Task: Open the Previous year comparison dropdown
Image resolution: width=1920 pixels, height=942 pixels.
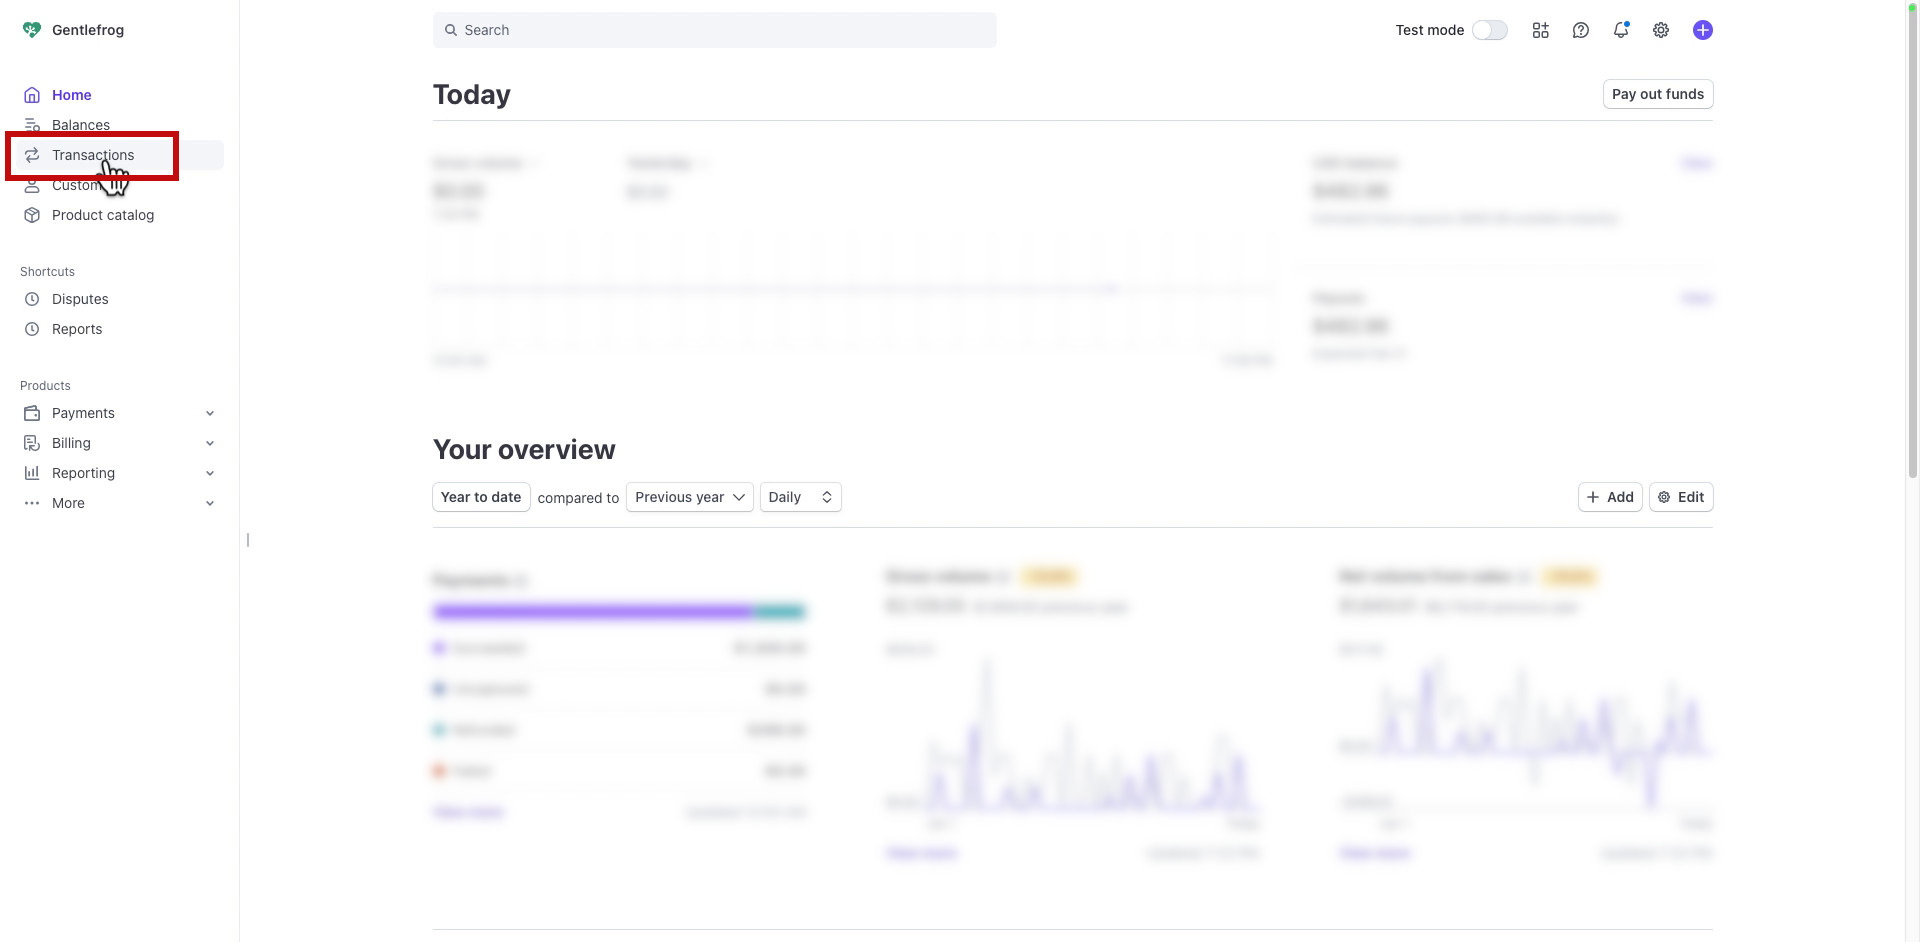Action: 689,497
